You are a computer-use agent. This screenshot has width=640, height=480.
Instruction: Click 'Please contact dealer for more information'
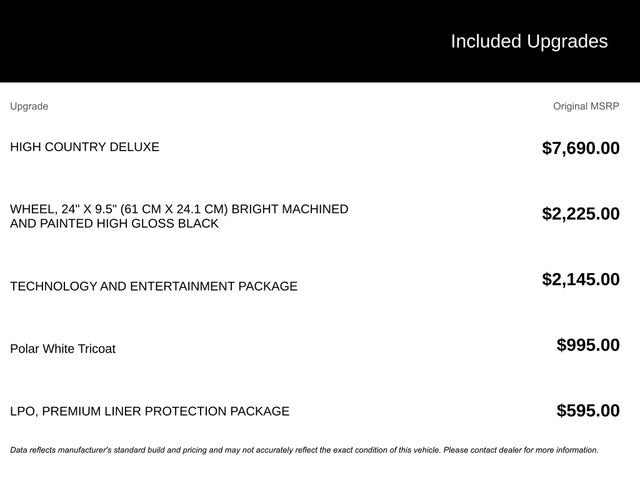pos(521,450)
